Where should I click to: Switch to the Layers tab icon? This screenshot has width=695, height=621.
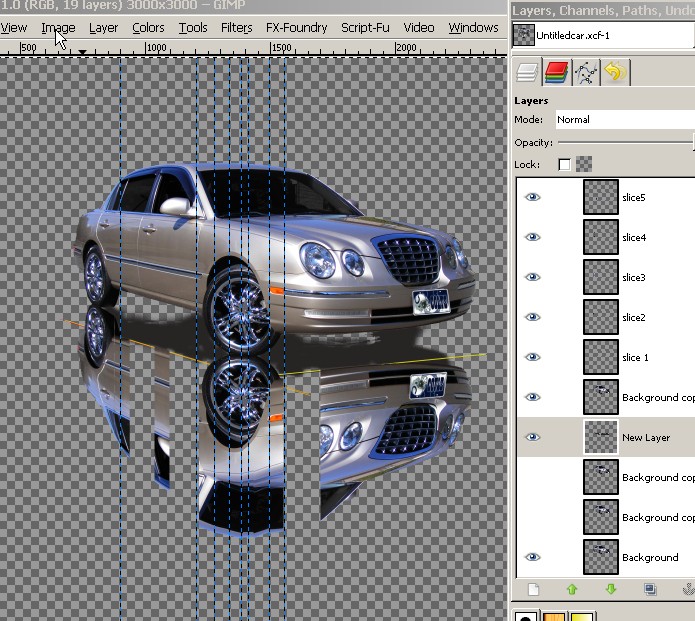(x=527, y=72)
